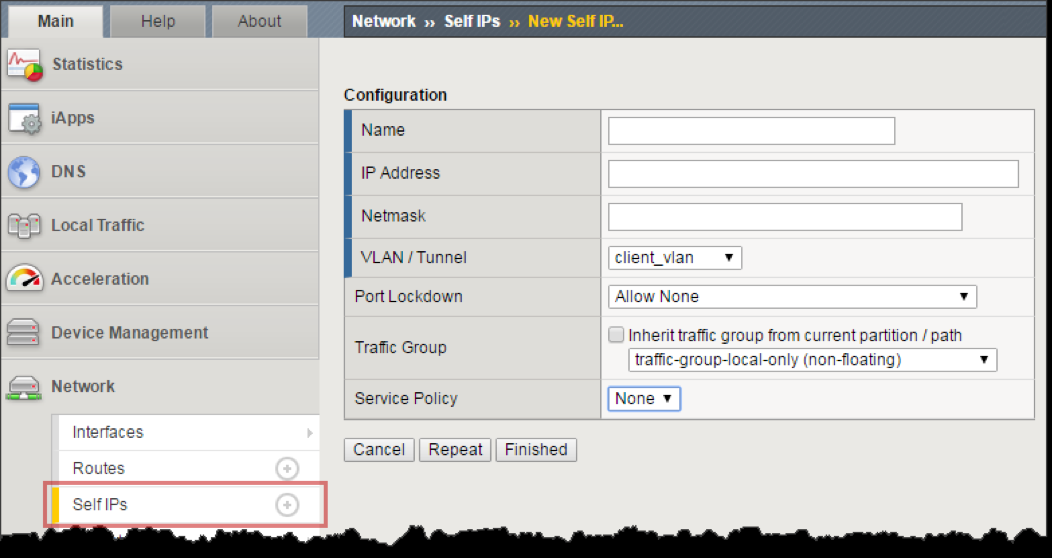Open the iApps menu item
Viewport: 1052px width, 558px height.
coord(160,117)
